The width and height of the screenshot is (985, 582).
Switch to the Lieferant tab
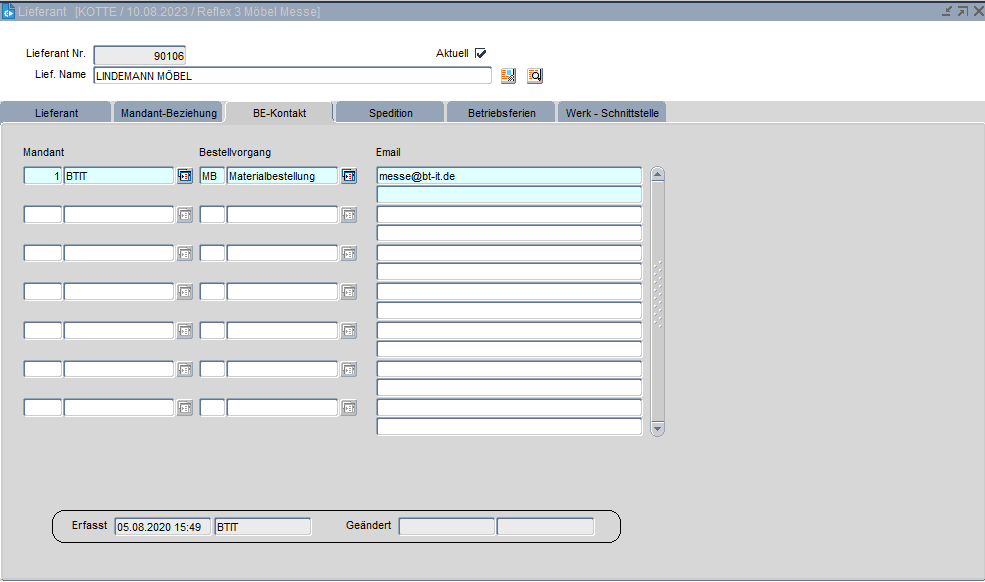click(57, 113)
